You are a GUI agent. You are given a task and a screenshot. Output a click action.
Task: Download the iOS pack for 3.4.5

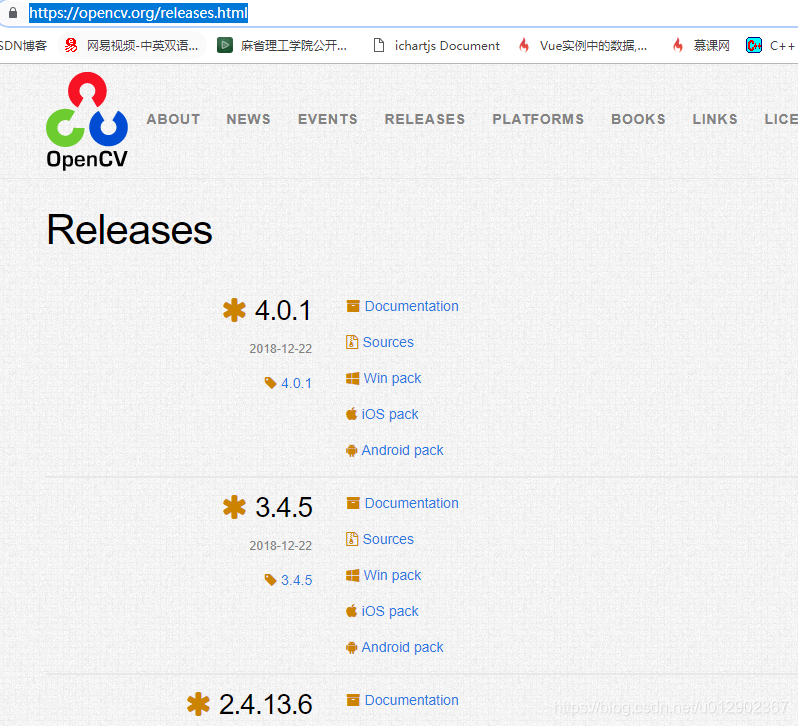click(x=390, y=611)
